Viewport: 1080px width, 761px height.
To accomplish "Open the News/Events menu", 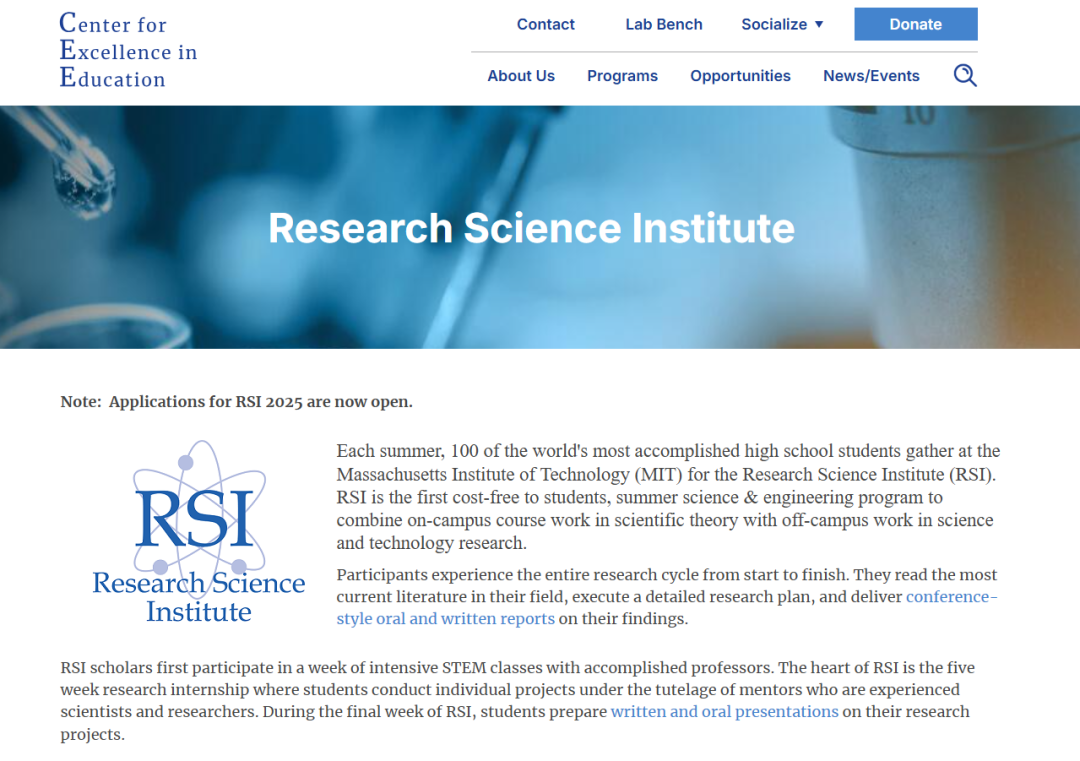I will click(871, 76).
